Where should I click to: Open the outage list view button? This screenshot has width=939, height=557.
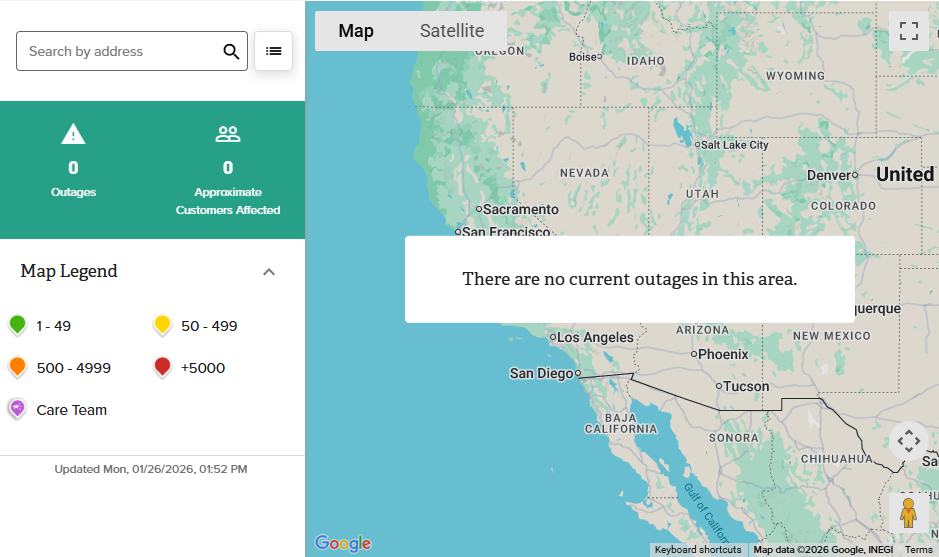pyautogui.click(x=274, y=51)
